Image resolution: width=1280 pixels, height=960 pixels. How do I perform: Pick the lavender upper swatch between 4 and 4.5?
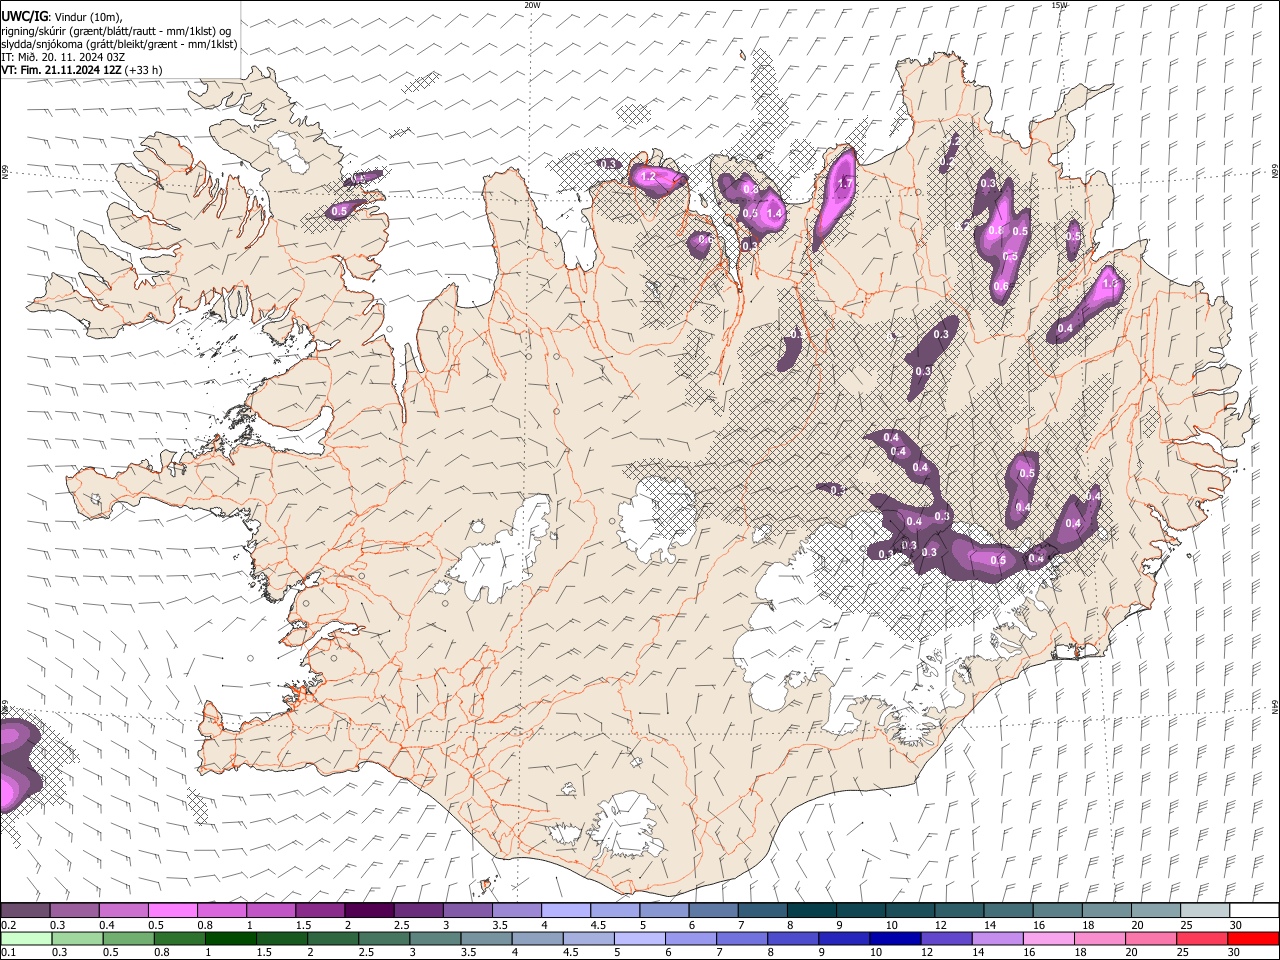[565, 911]
